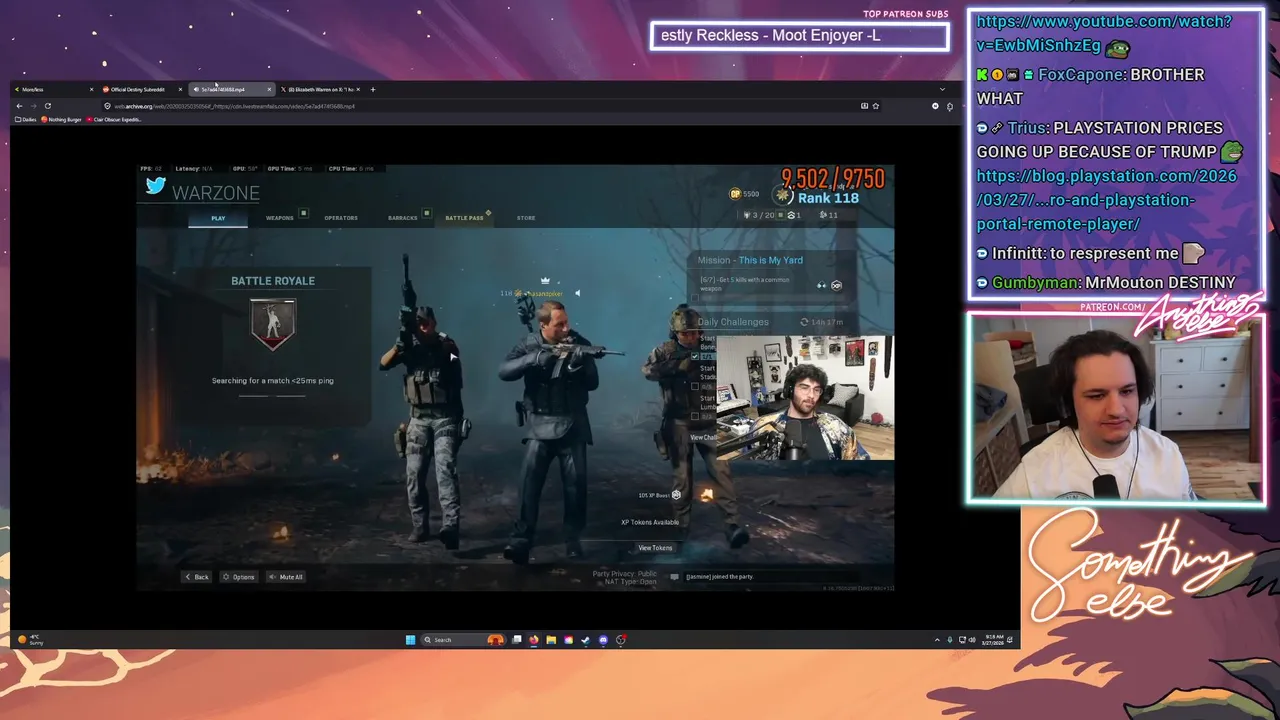
Task: Close the 5e7ad474f3688.mp4 tab
Action: 268,89
